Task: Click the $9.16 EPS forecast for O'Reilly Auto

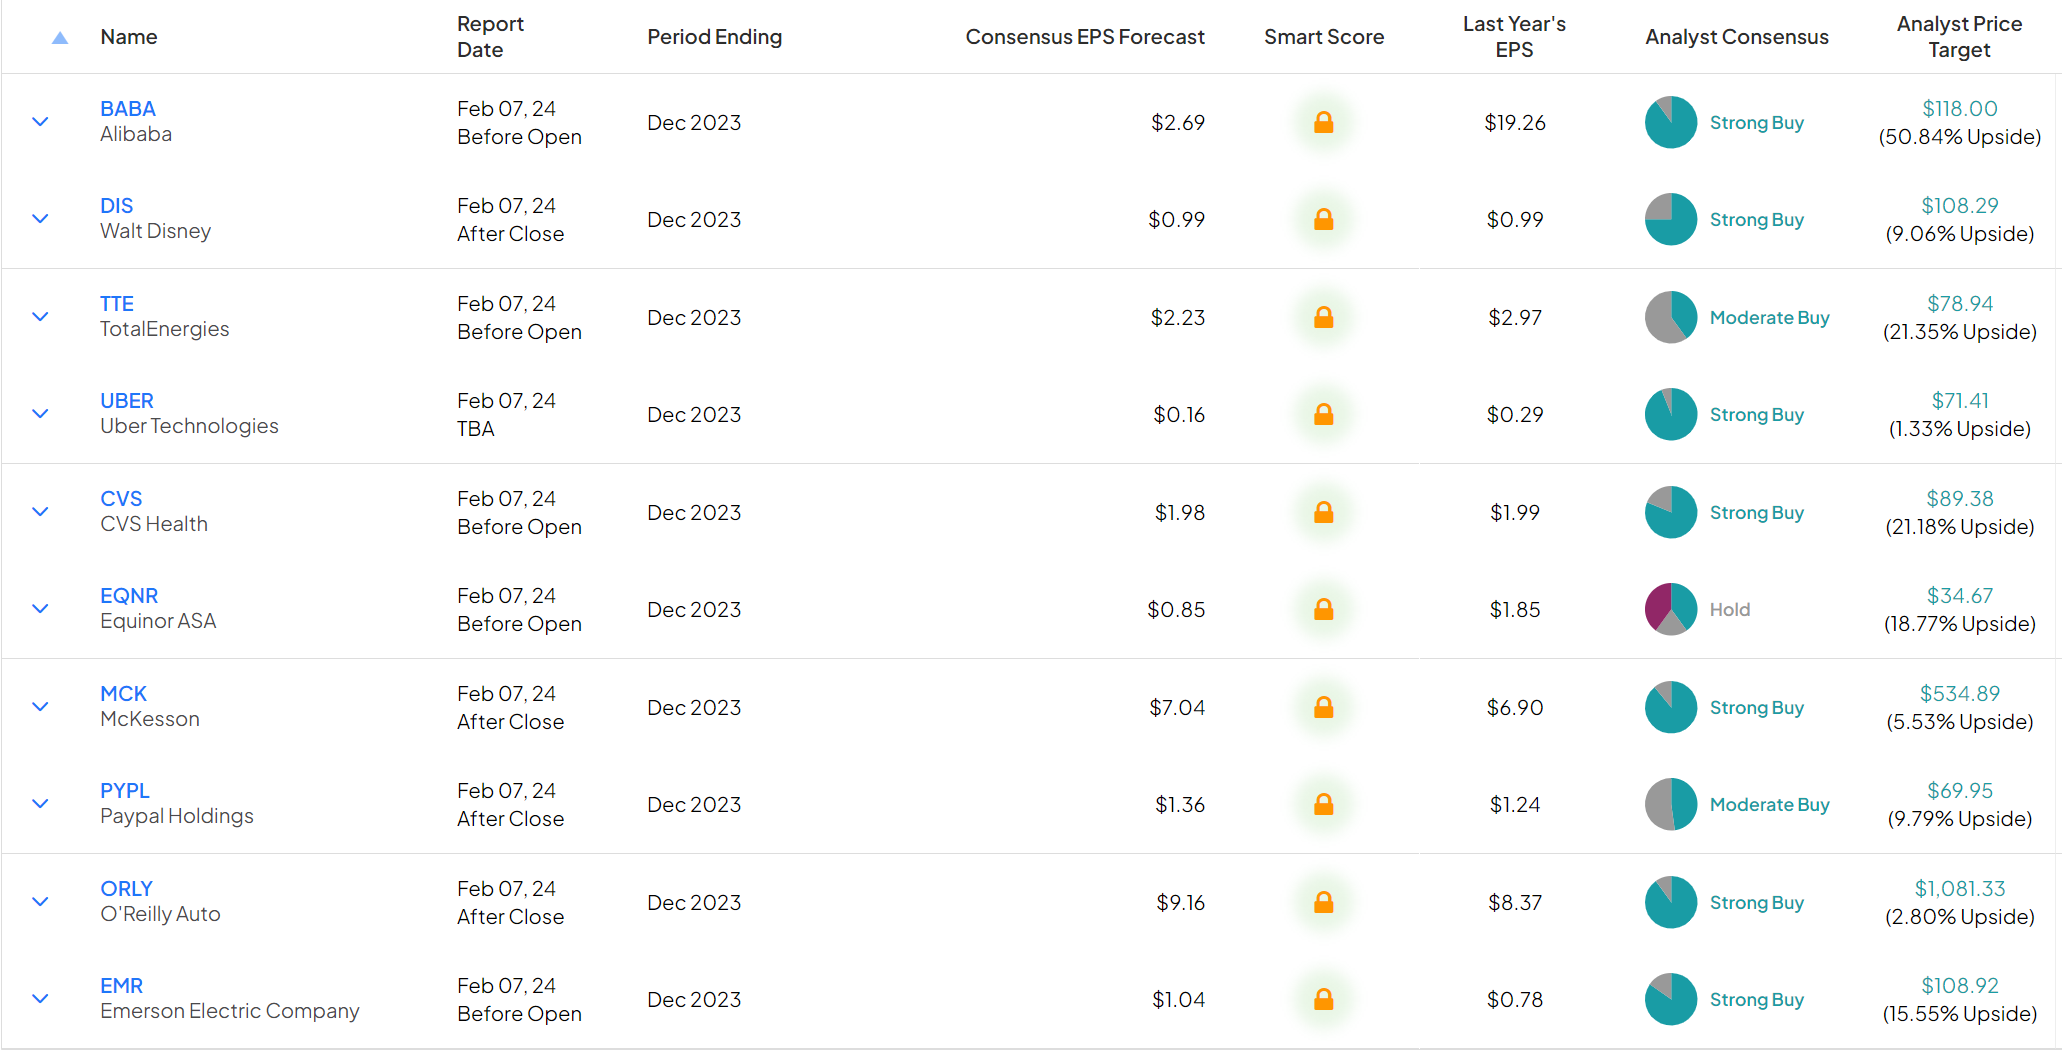Action: point(1180,902)
